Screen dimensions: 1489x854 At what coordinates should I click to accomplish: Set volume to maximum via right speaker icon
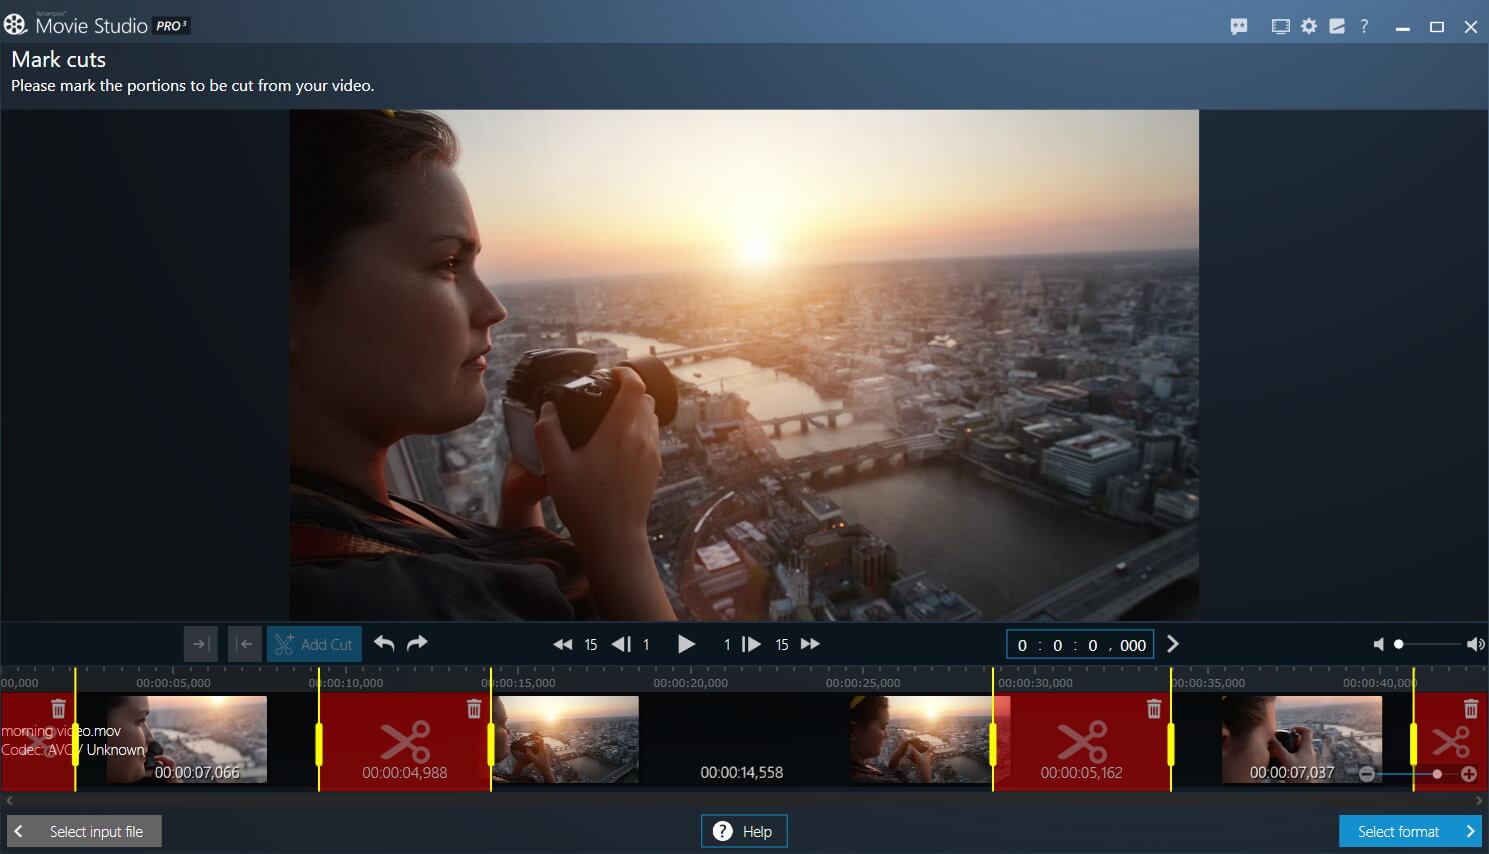pyautogui.click(x=1474, y=644)
